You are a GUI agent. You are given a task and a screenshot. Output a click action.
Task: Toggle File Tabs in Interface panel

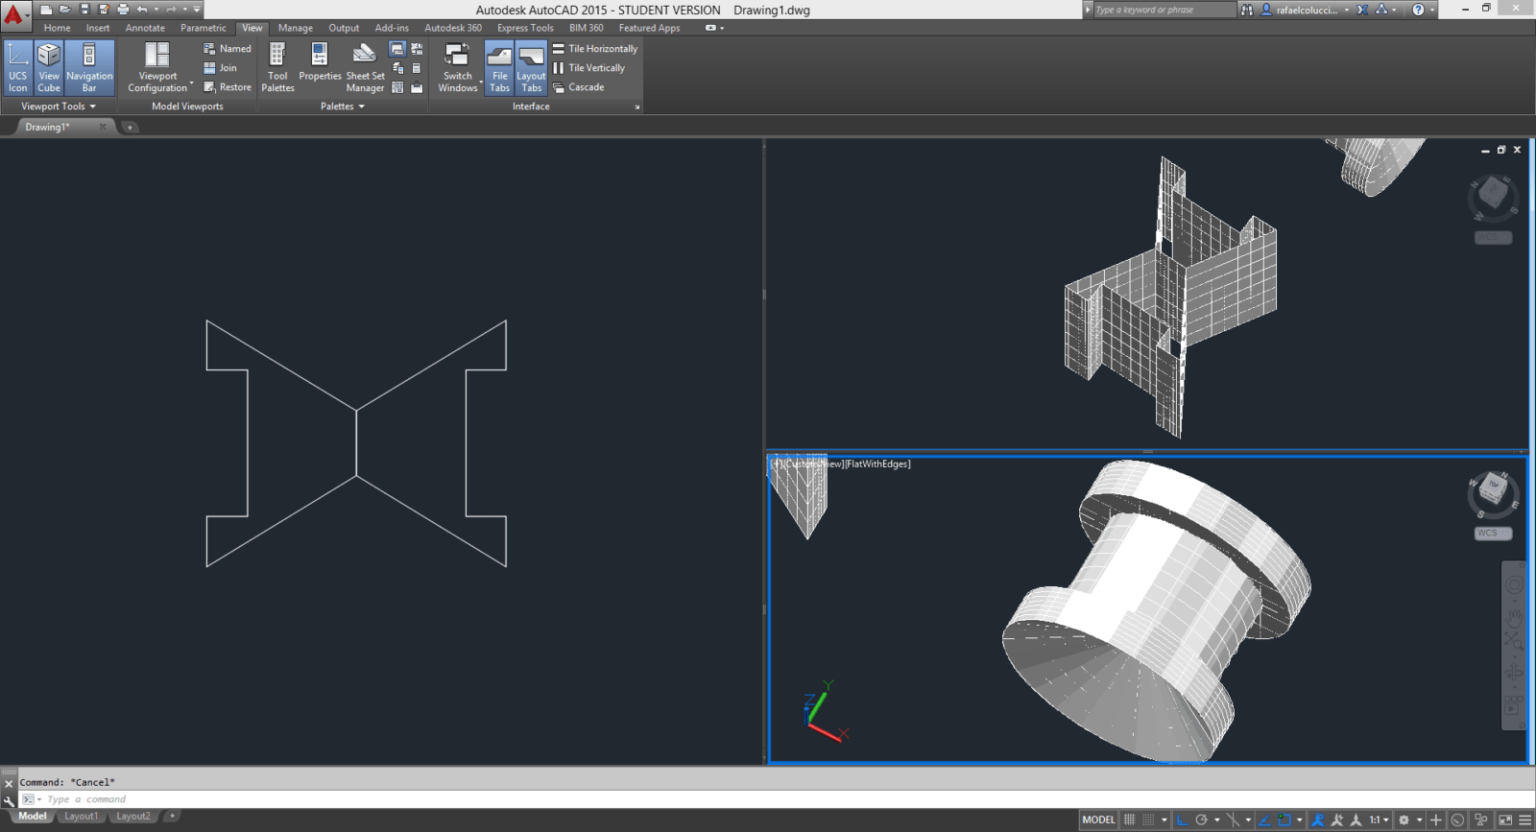499,68
